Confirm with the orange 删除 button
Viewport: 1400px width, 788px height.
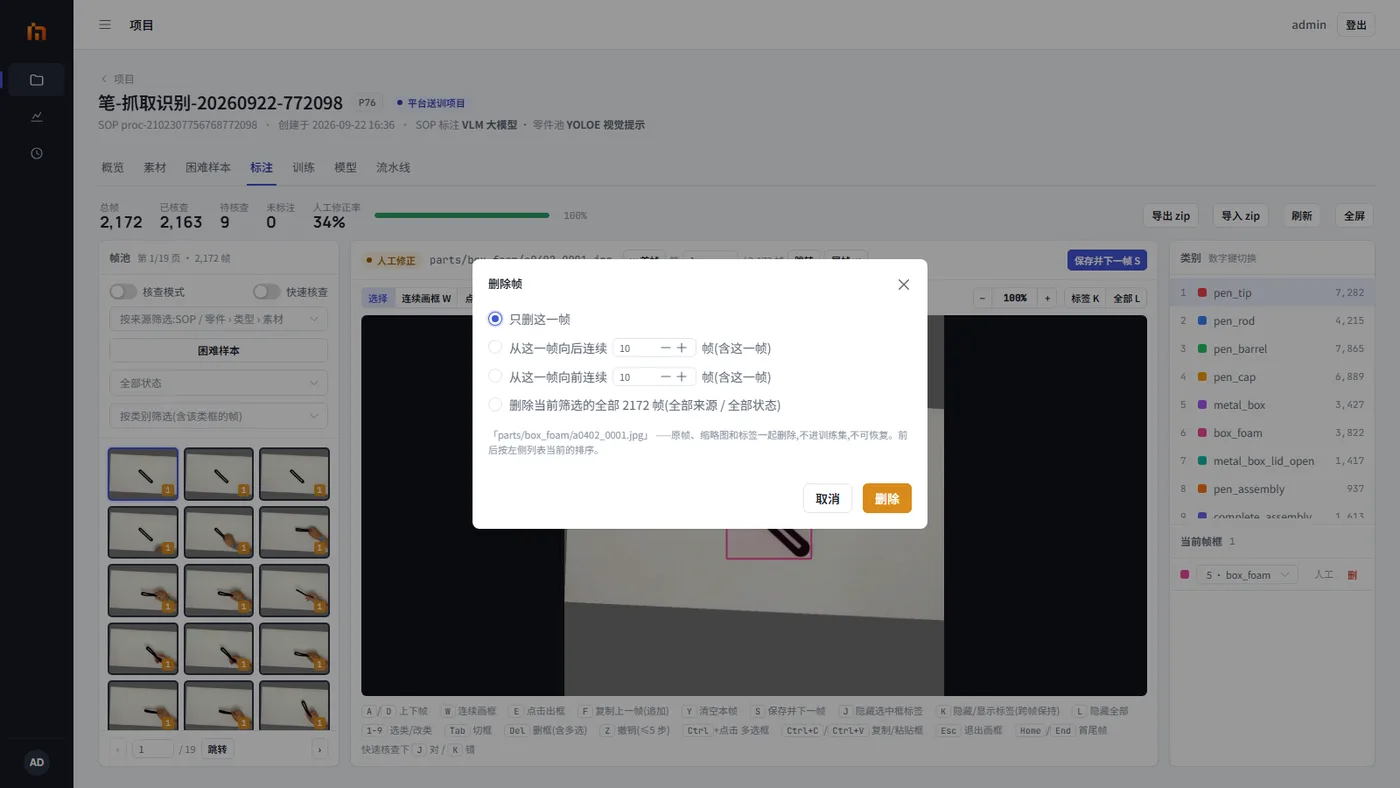pyautogui.click(x=887, y=498)
